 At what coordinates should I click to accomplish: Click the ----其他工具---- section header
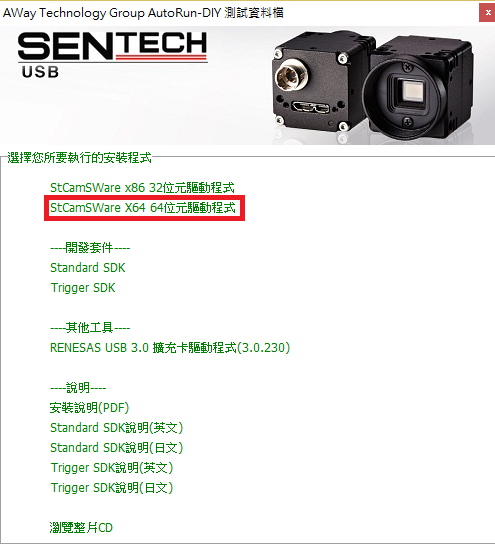[x=90, y=328]
